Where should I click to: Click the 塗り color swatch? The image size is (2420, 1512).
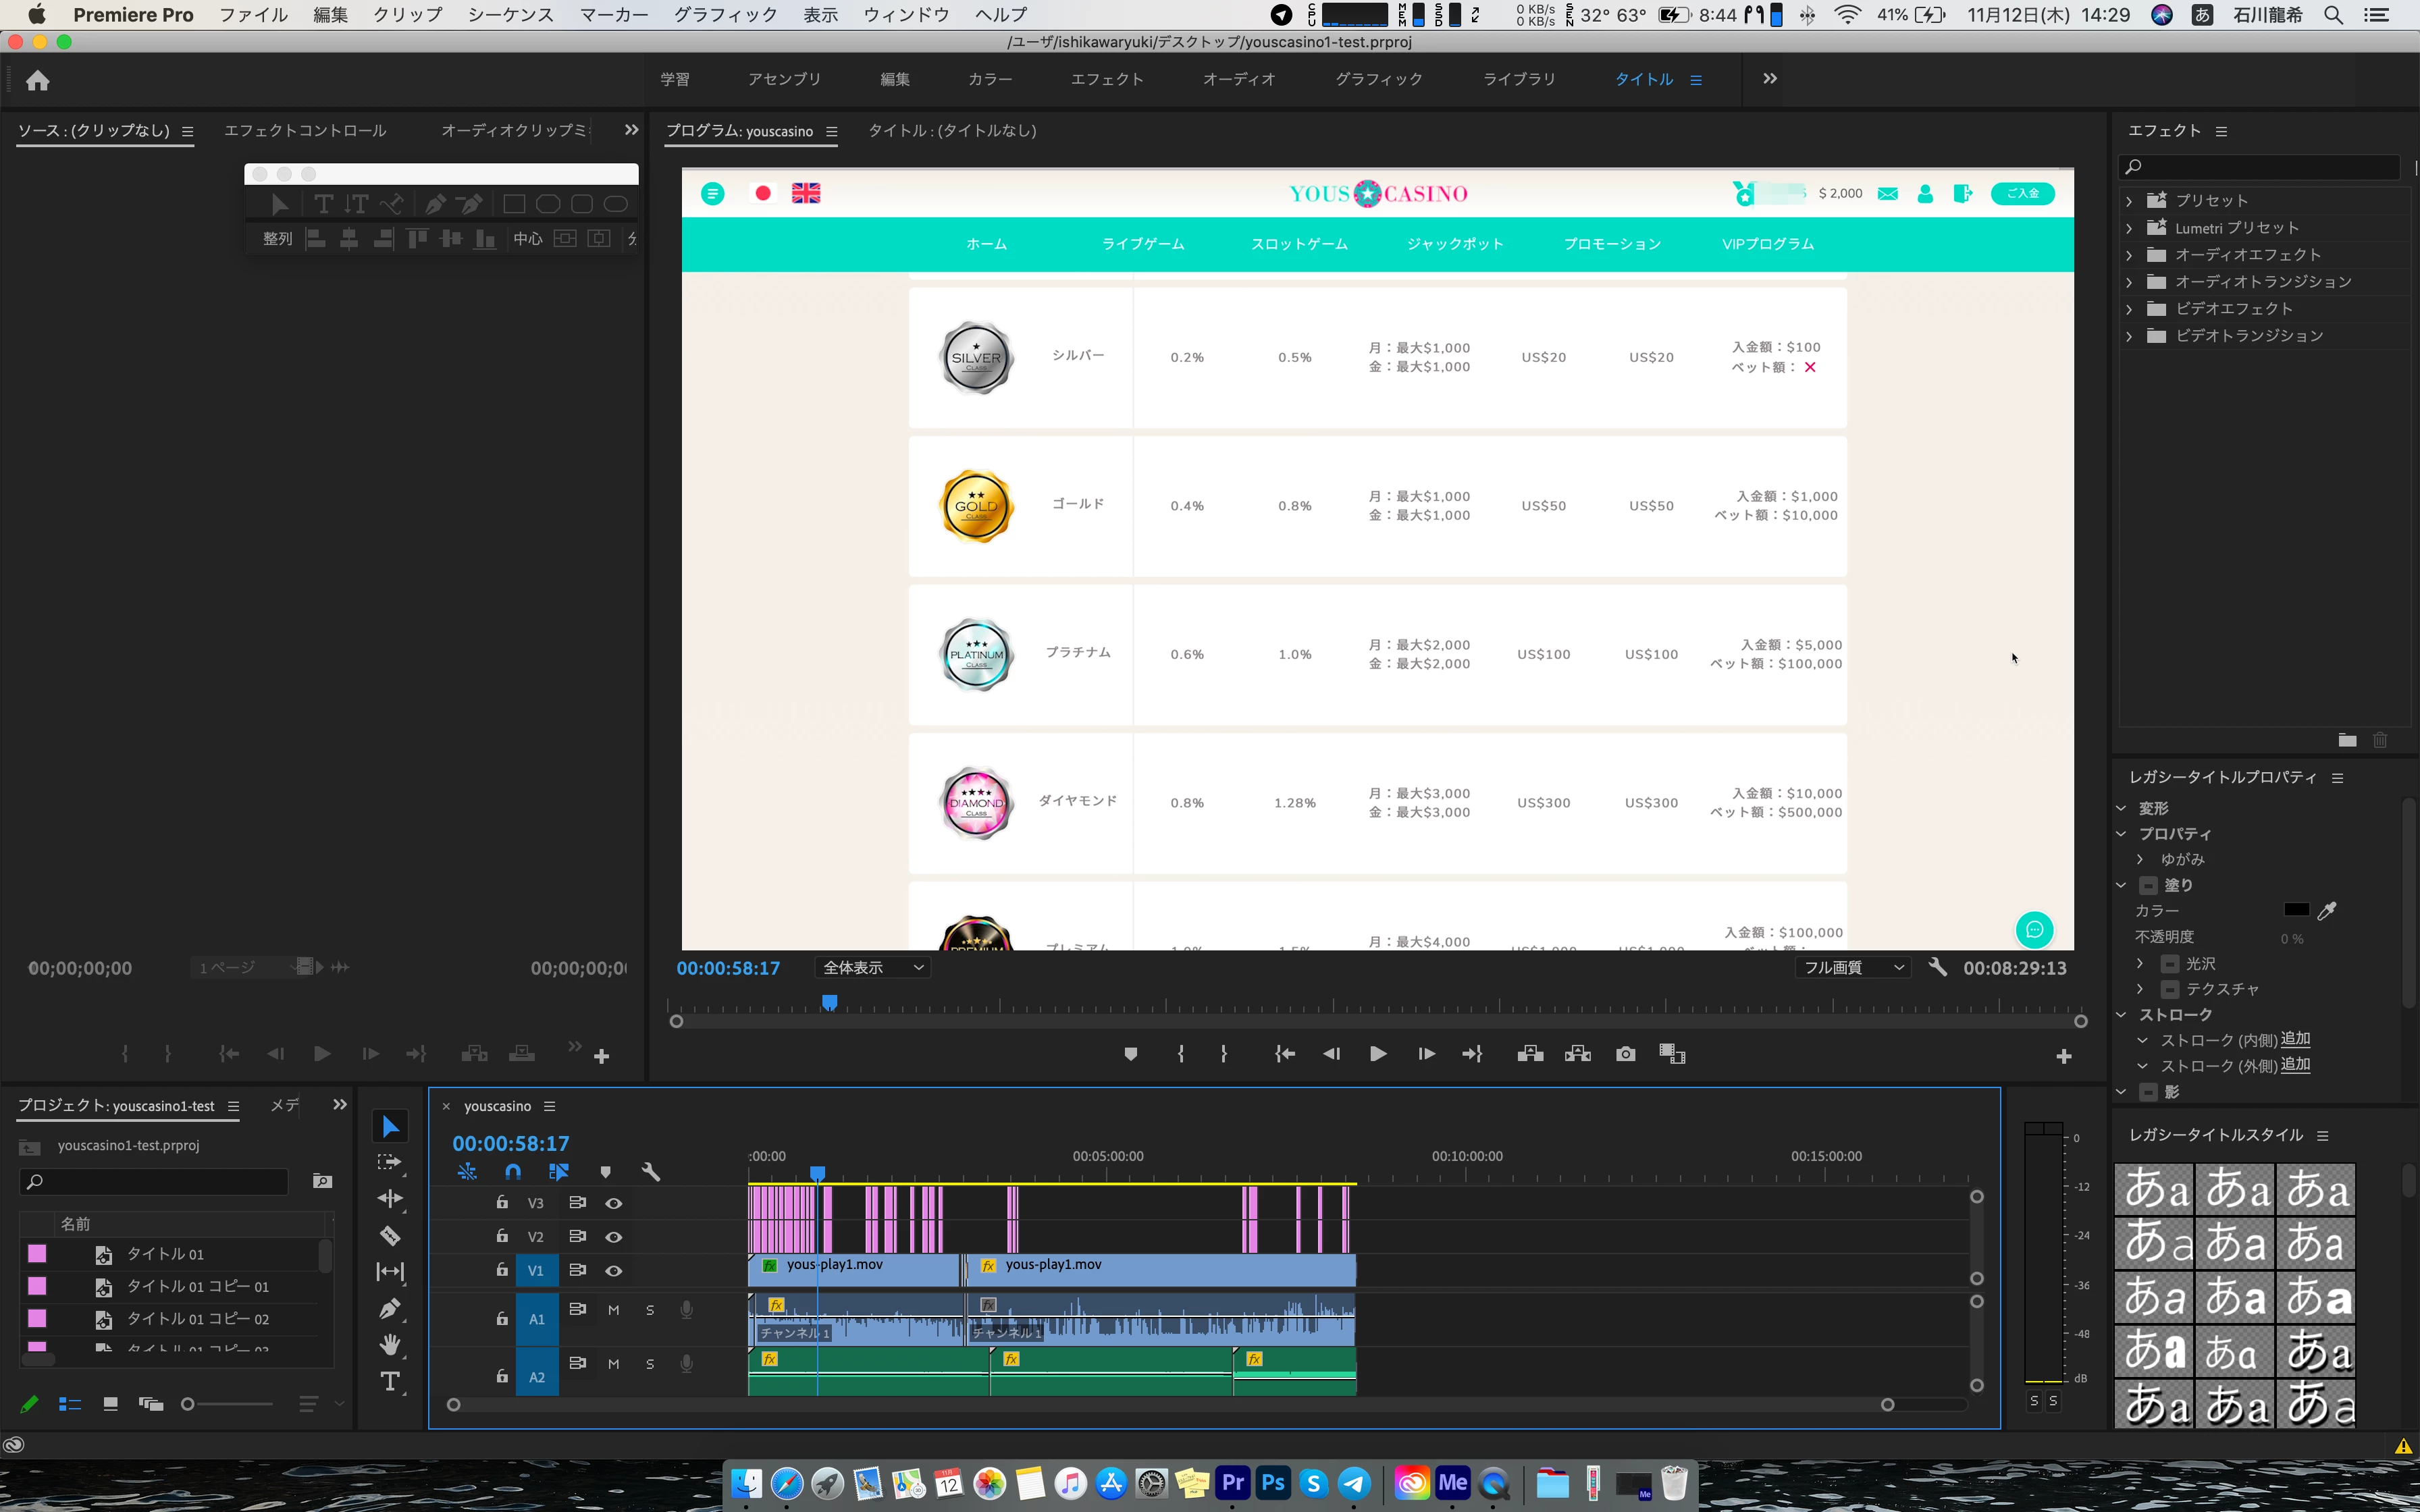(x=2296, y=910)
